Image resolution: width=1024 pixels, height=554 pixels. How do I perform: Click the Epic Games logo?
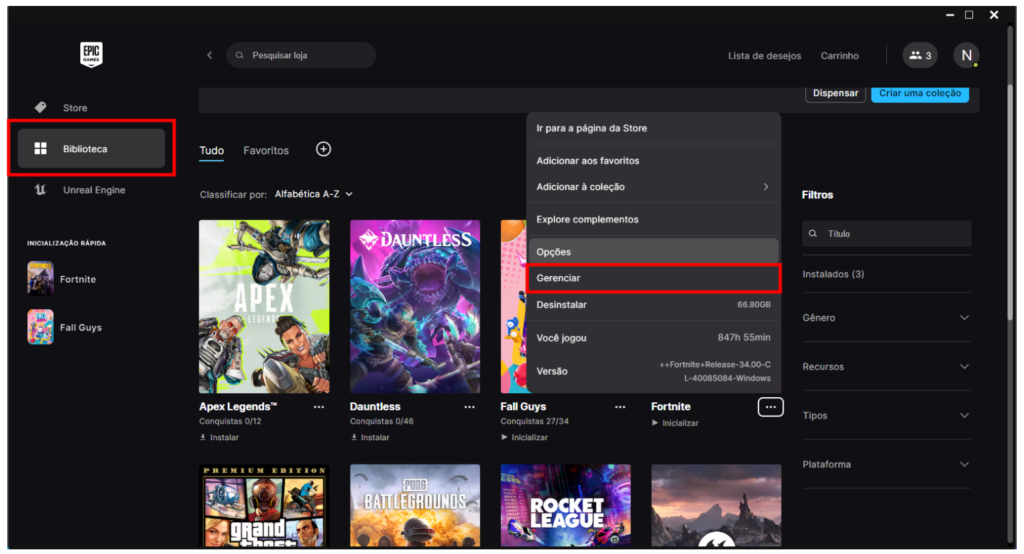pyautogui.click(x=92, y=55)
